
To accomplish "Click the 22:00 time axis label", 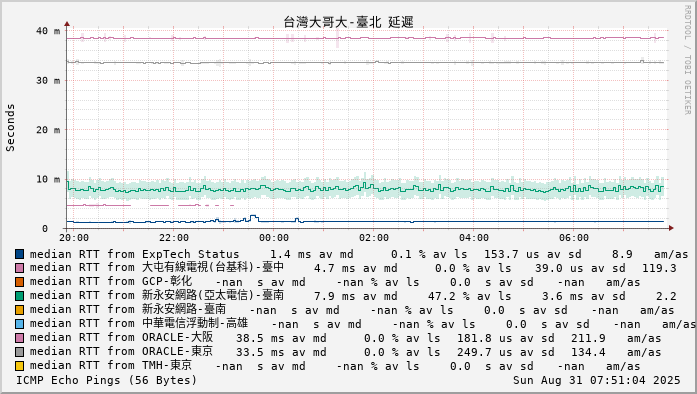I will [174, 238].
